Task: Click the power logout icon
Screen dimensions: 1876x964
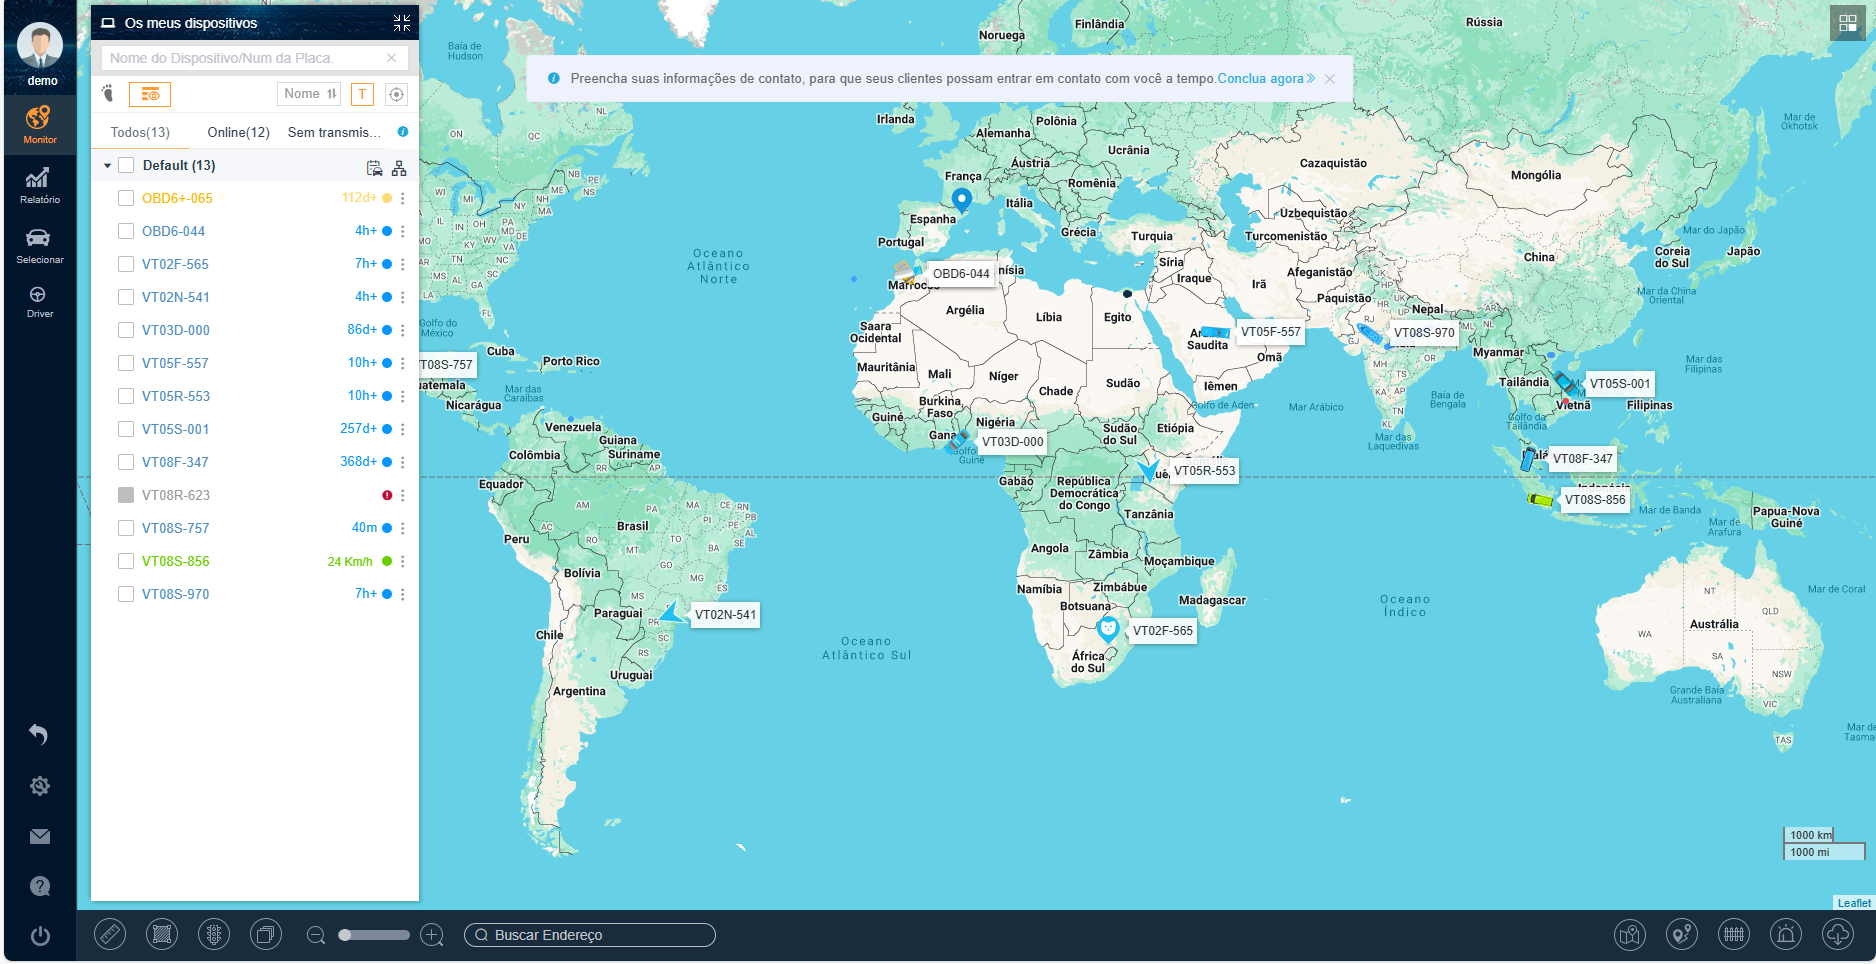Action: 40,936
